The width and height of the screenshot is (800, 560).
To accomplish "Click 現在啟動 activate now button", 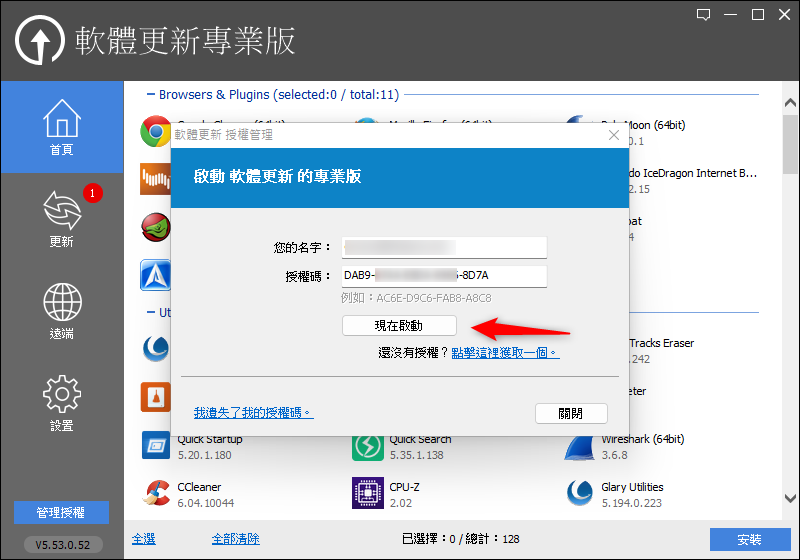I will click(399, 326).
